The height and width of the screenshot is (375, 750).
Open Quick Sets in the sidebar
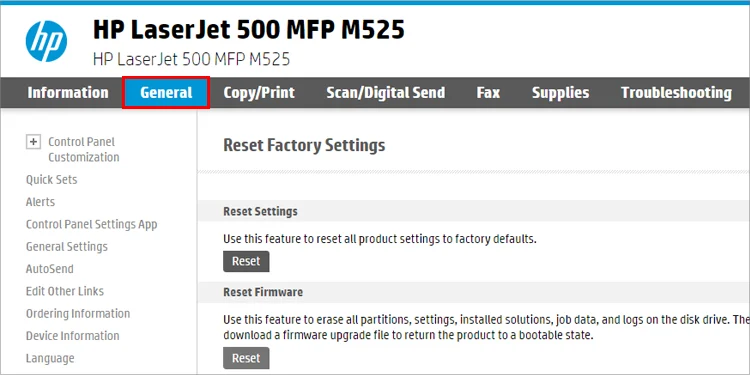point(52,180)
